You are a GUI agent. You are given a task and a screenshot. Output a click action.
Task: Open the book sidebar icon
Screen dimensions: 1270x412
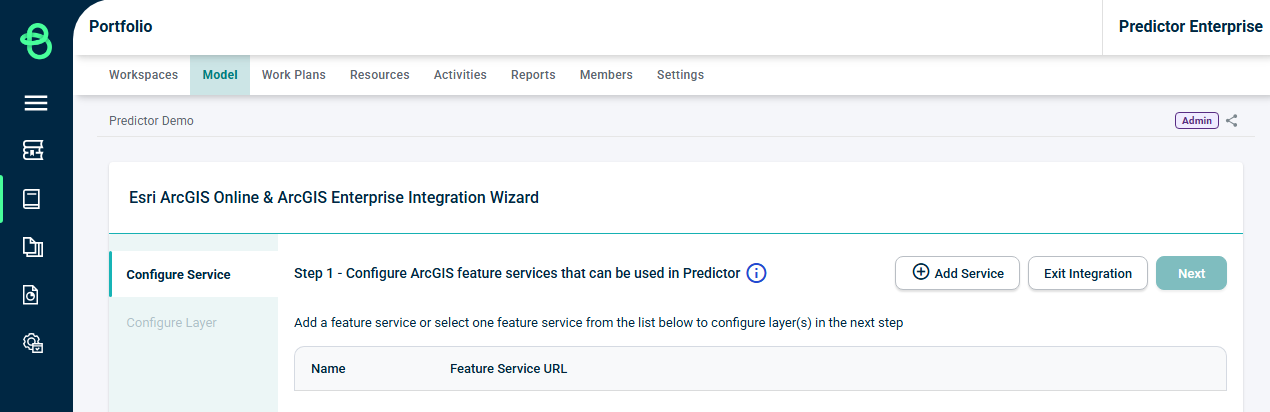32,199
